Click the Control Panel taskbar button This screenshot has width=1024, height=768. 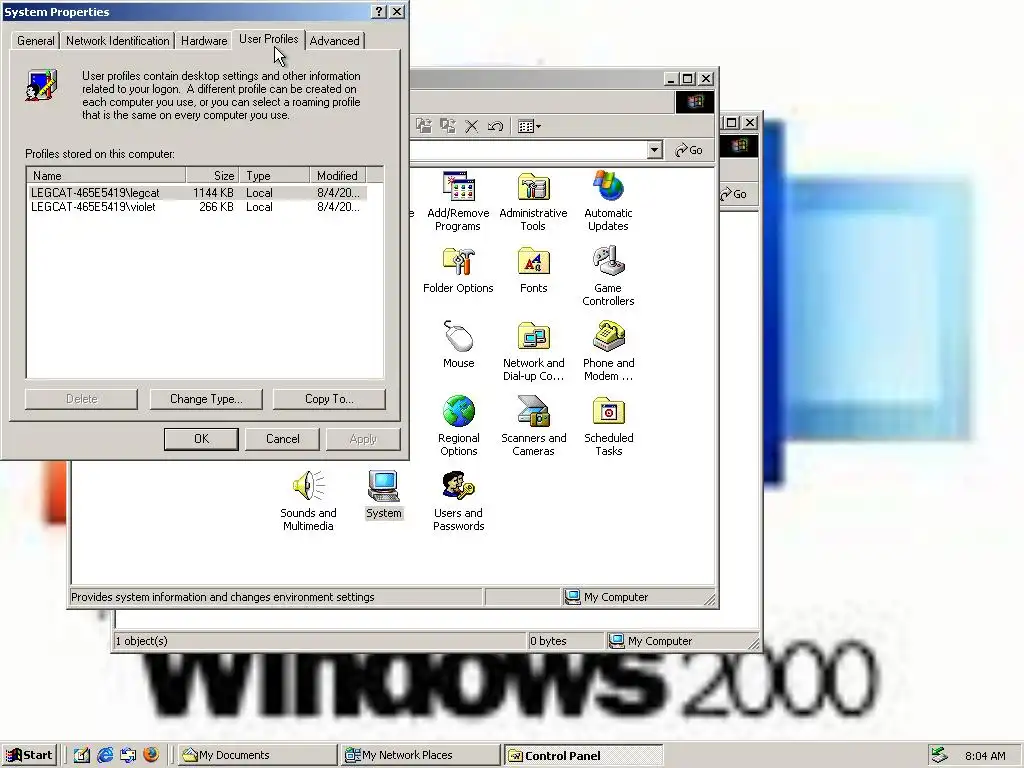tap(583, 755)
